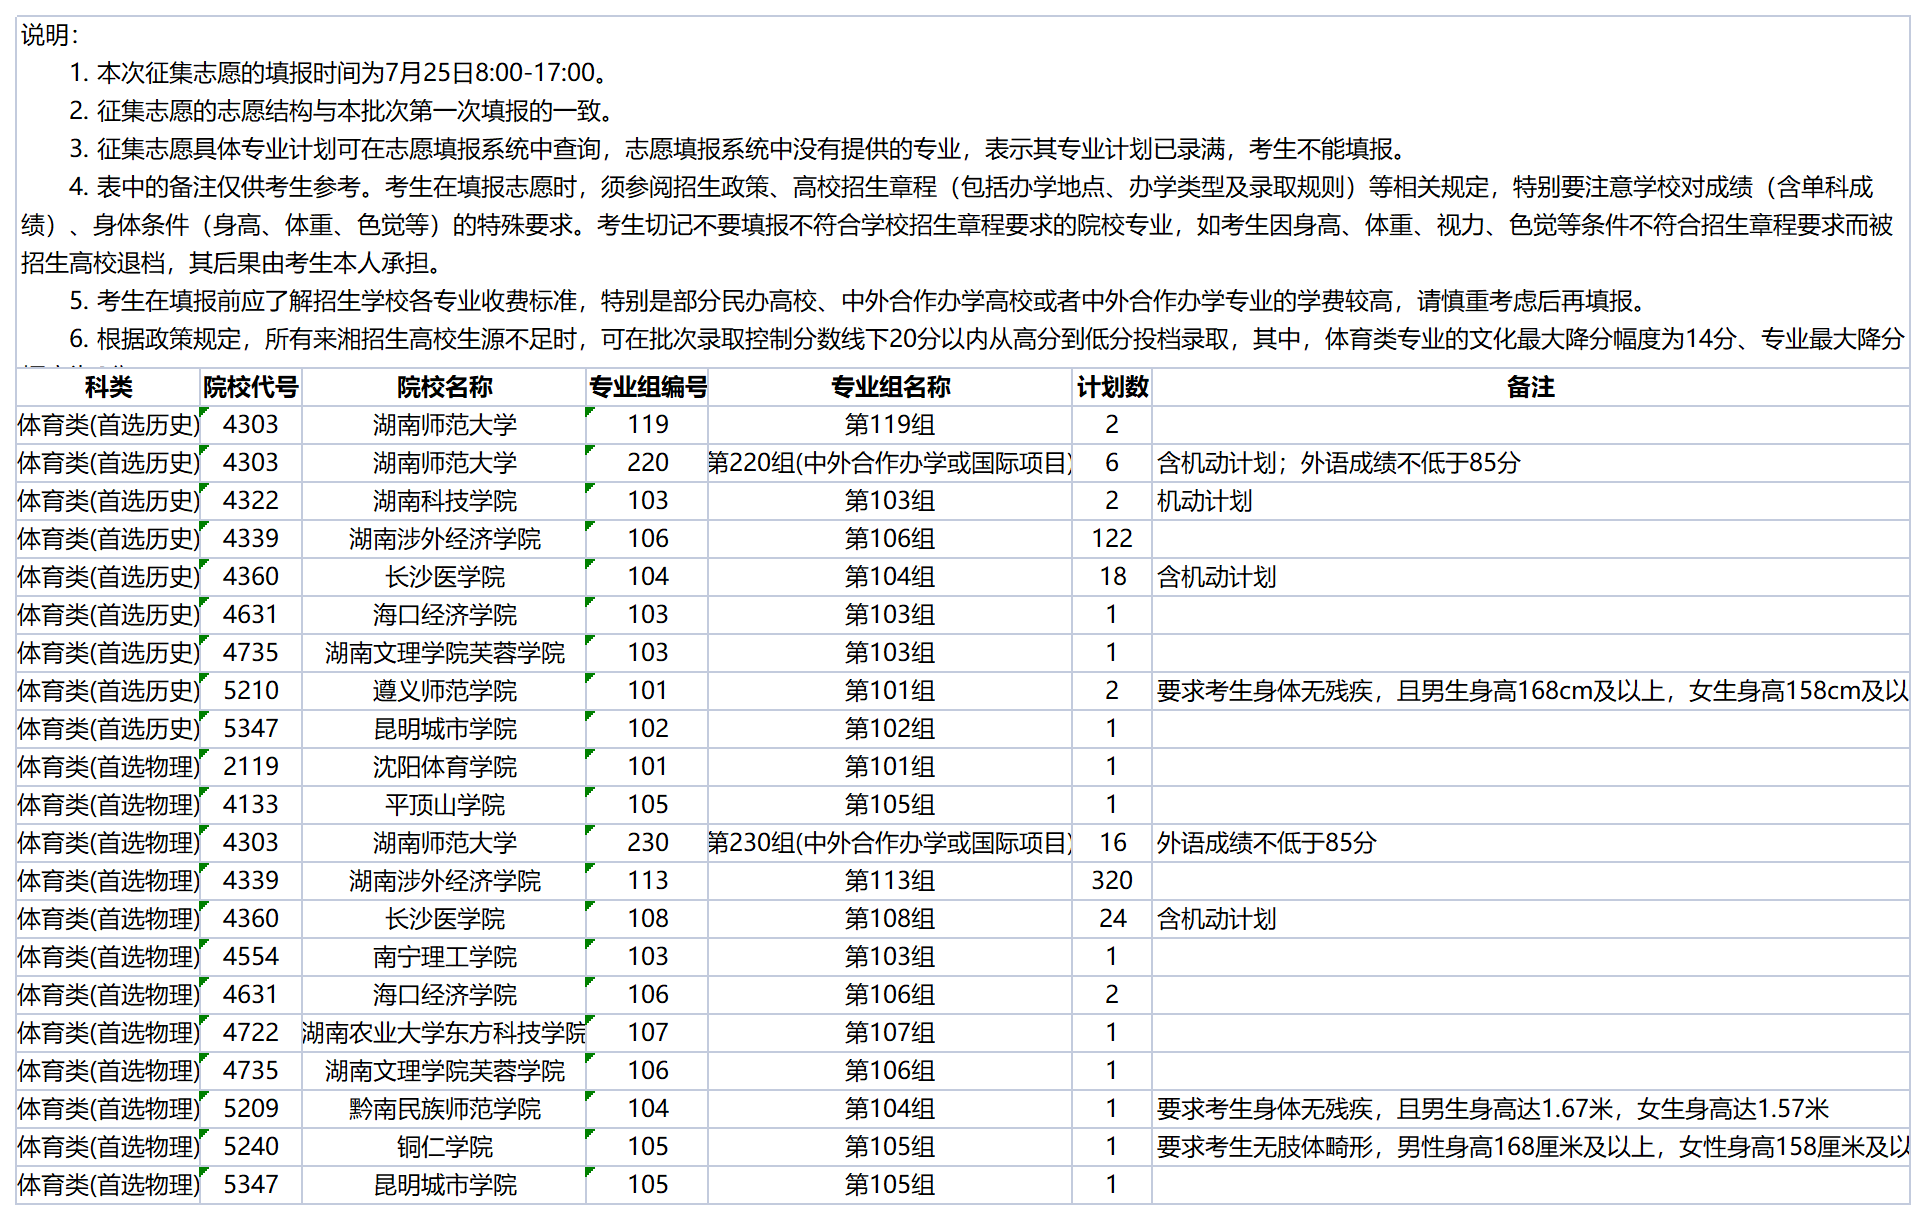The height and width of the screenshot is (1220, 1926).
Task: Click the 专业组名称 column header
Action: pos(890,387)
